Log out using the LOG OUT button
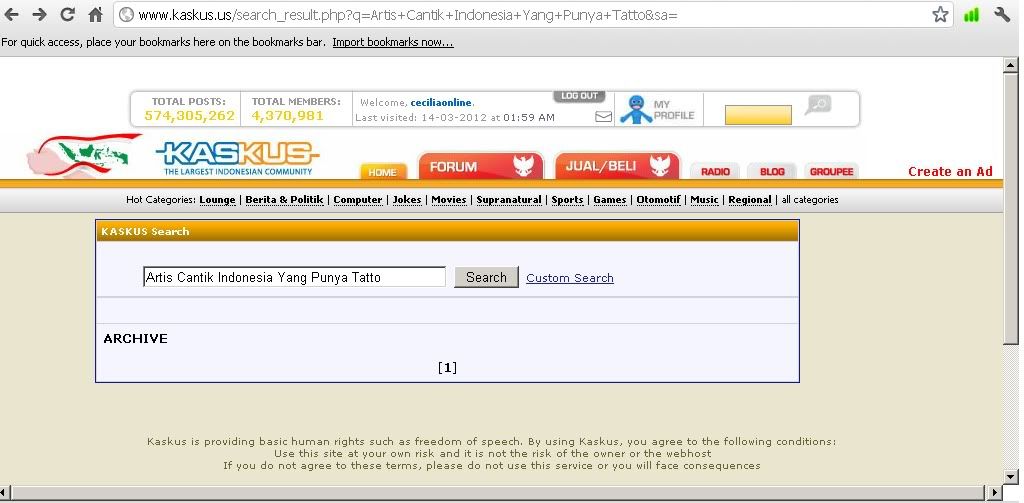Image resolution: width=1024 pixels, height=503 pixels. click(579, 96)
